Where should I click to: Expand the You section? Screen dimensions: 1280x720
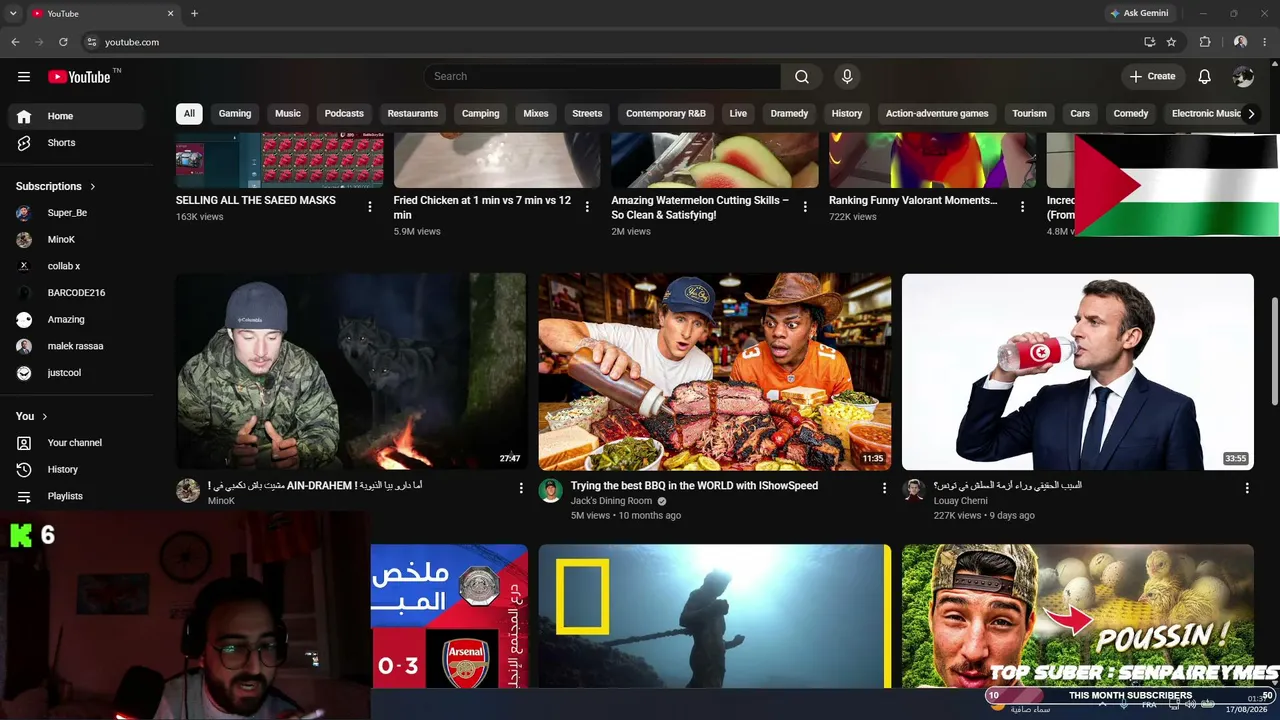tap(32, 416)
